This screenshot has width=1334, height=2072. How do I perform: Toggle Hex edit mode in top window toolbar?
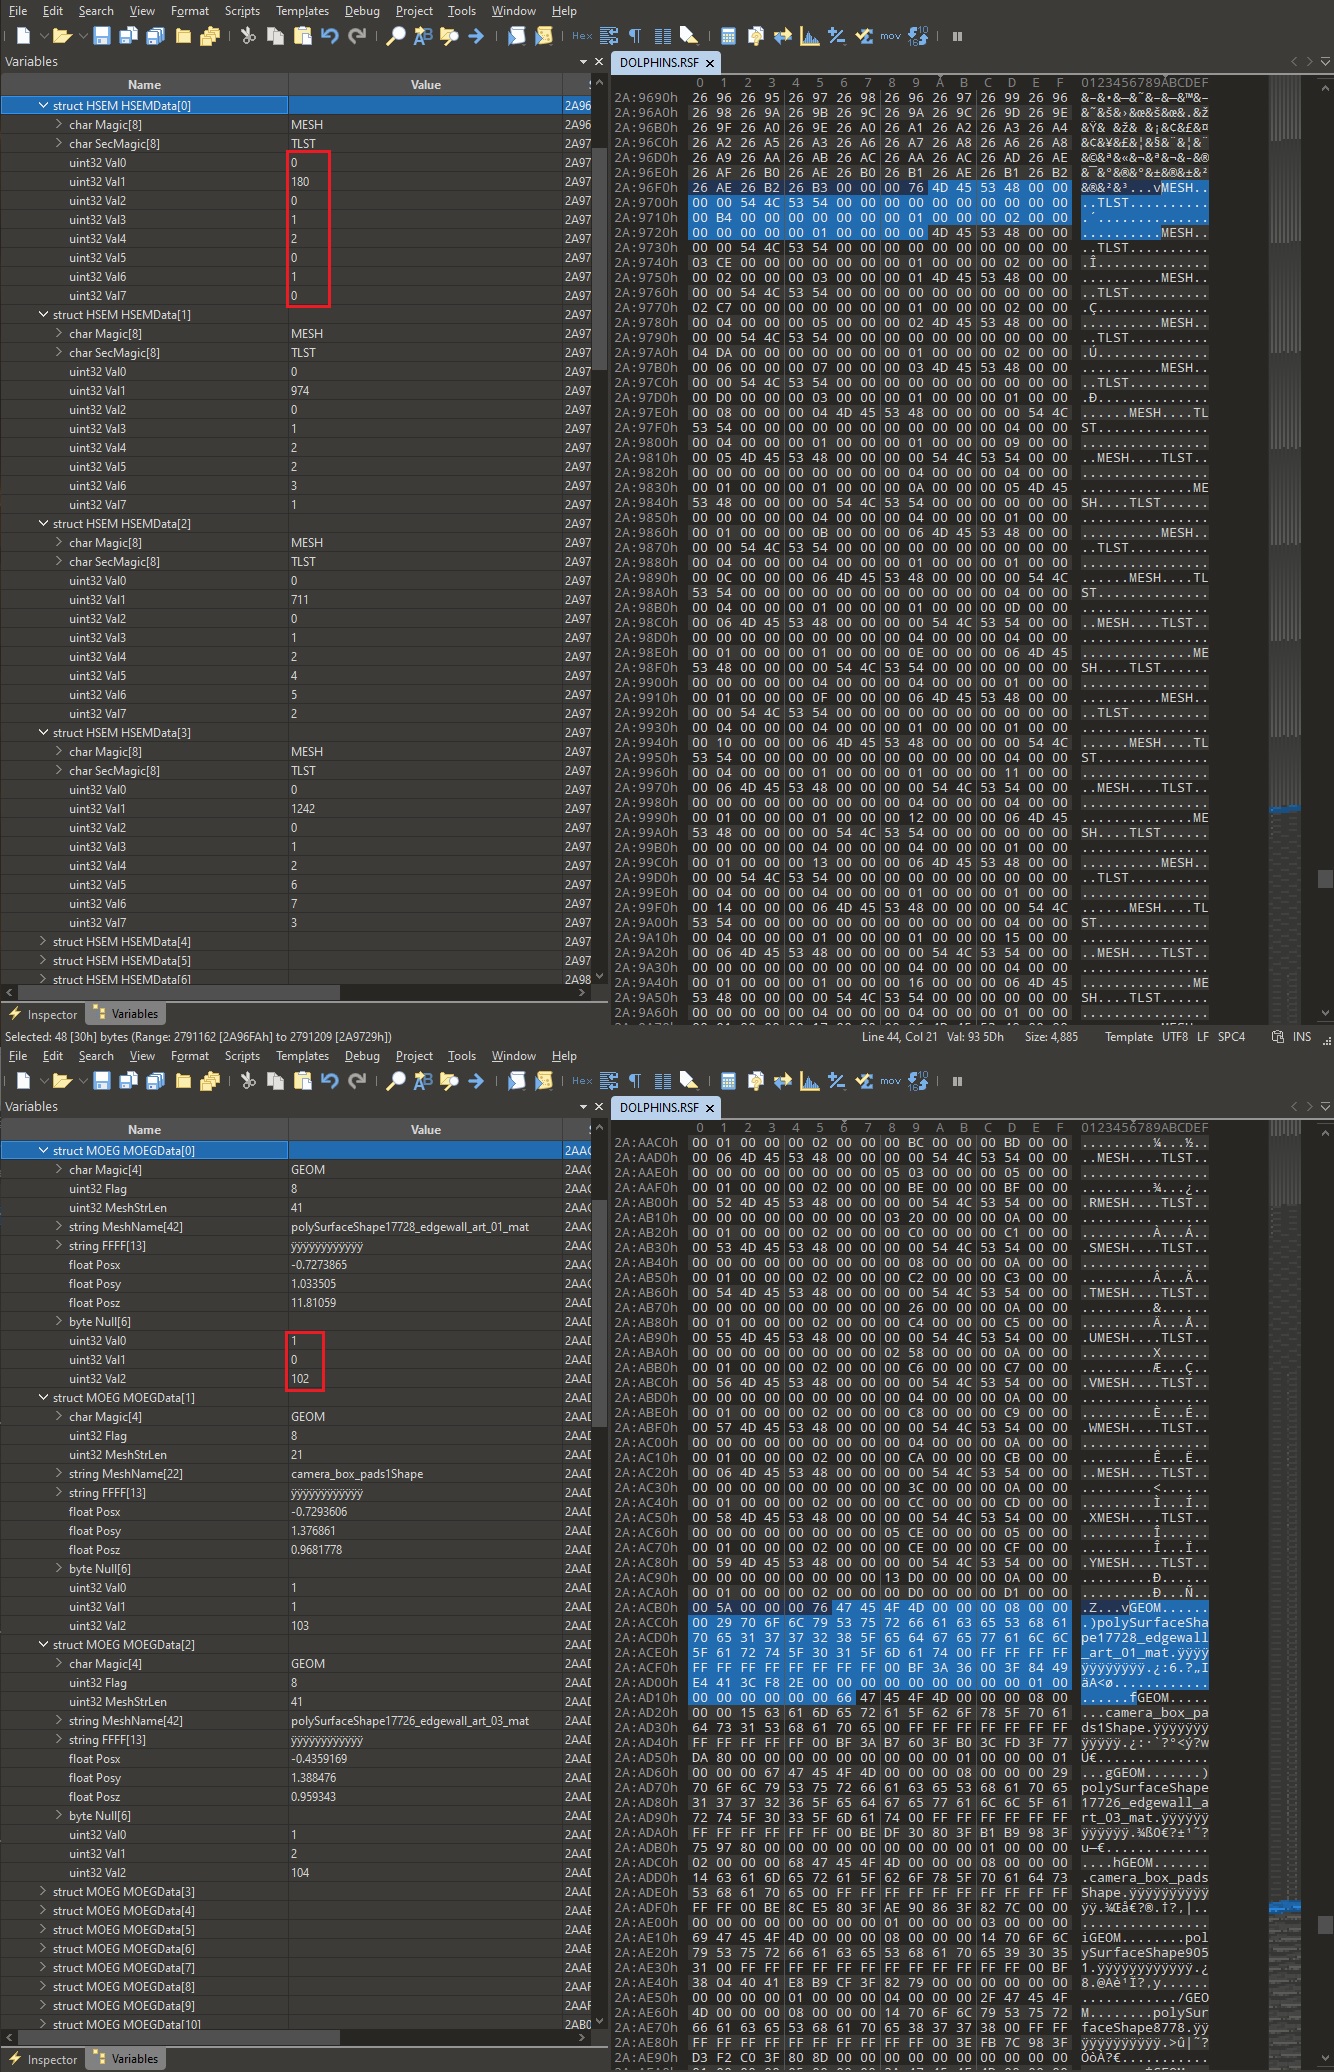click(x=582, y=36)
